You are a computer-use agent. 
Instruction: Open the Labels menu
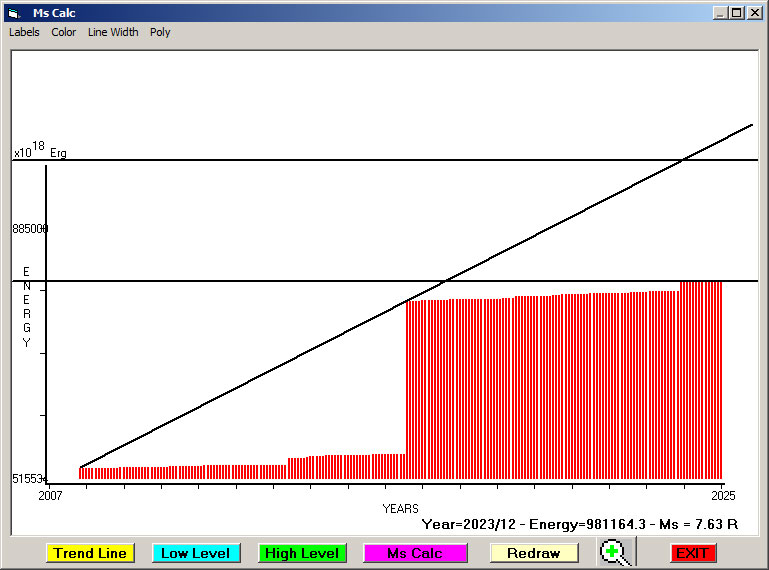[24, 32]
